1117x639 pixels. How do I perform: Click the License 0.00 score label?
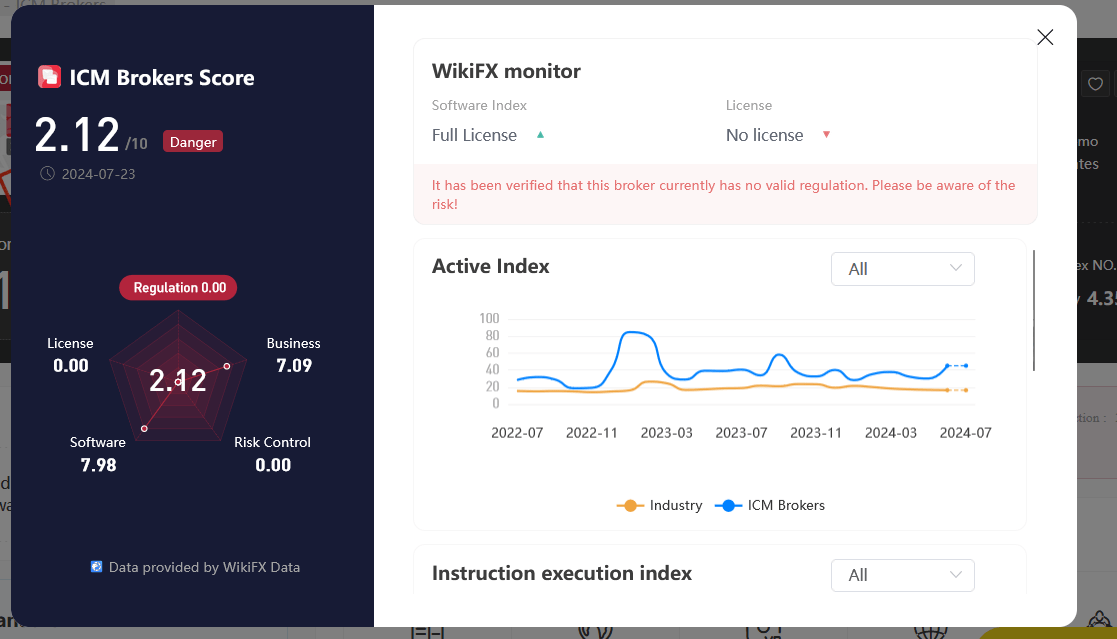pos(71,355)
